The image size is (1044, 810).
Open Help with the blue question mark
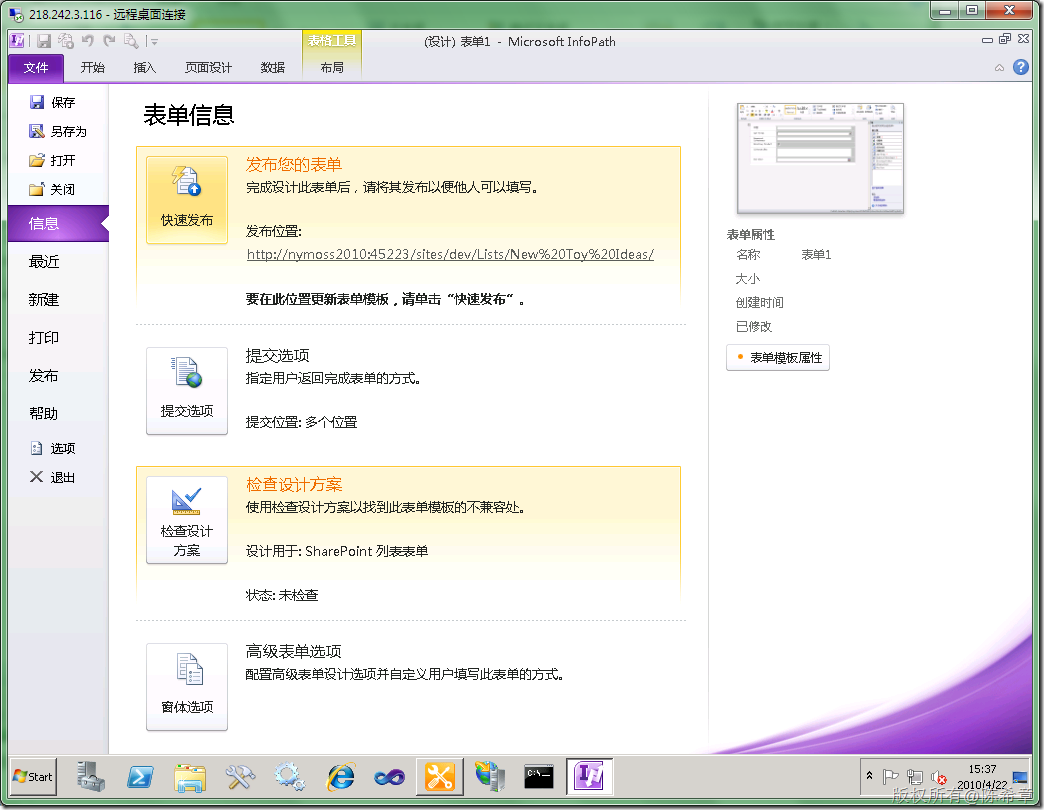pos(1021,67)
